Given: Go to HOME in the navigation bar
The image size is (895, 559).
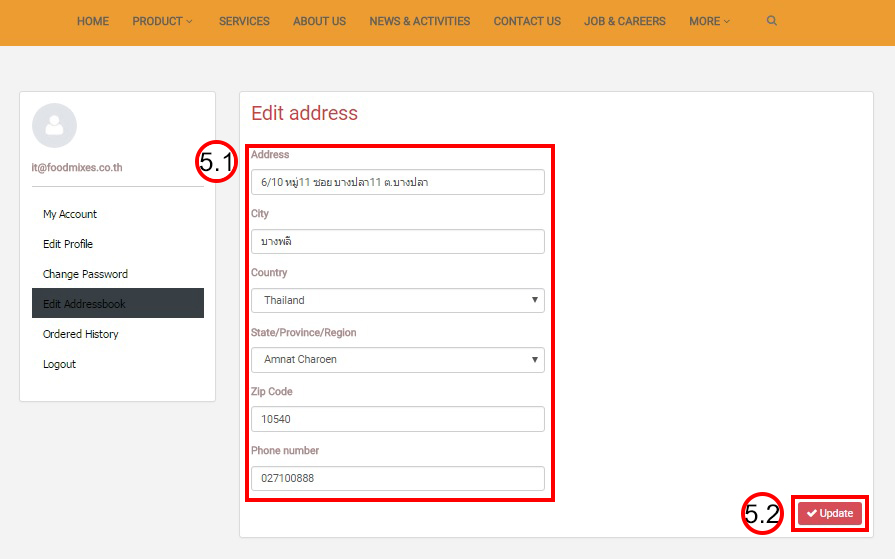Looking at the screenshot, I should (93, 21).
